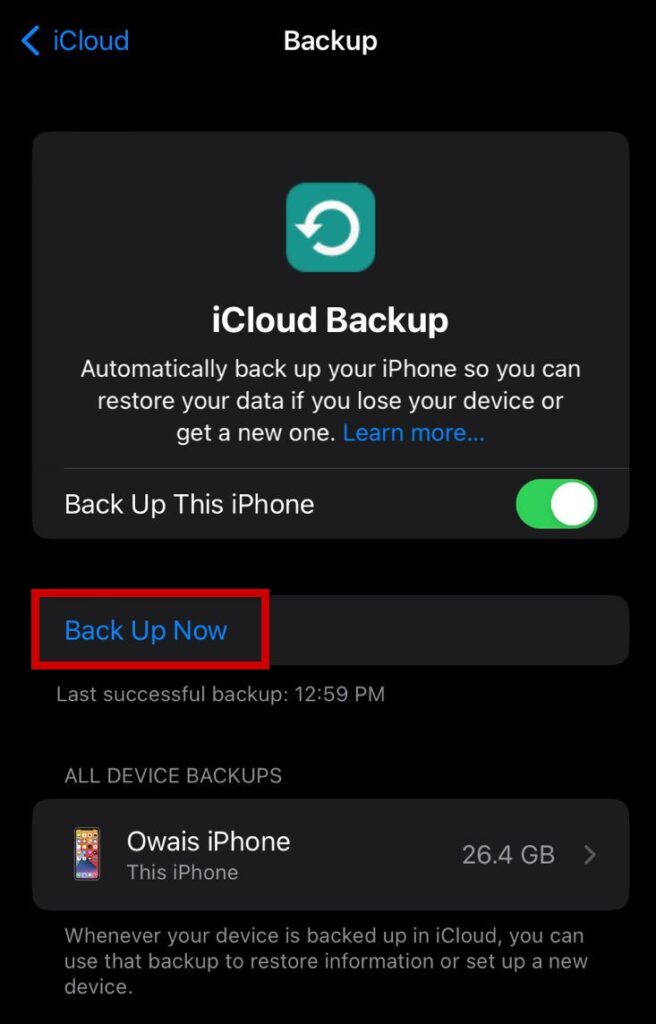Tap the teal iCloud Backup icon
The width and height of the screenshot is (656, 1024).
(x=331, y=227)
